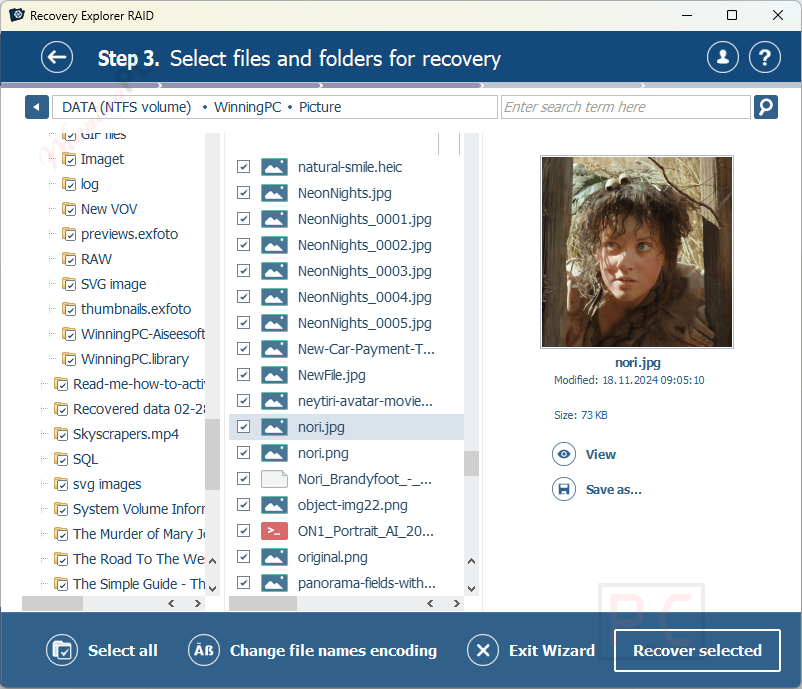
Task: Click the navigate-up arrow beside path bar
Action: (x=37, y=107)
